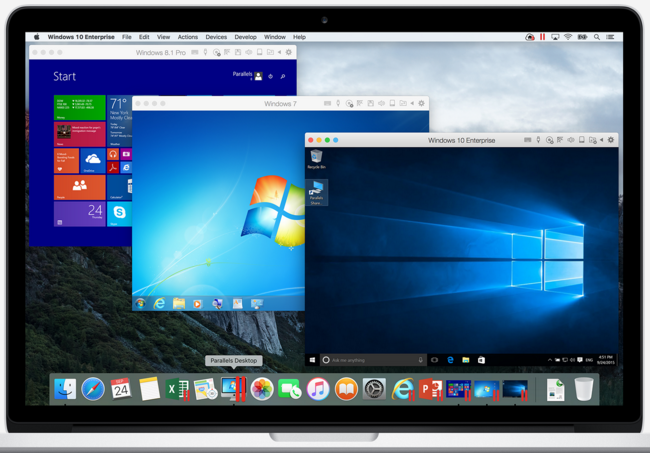Switch to Windows 7 VM thumbnail in Dock
The height and width of the screenshot is (453, 650).
[487, 390]
